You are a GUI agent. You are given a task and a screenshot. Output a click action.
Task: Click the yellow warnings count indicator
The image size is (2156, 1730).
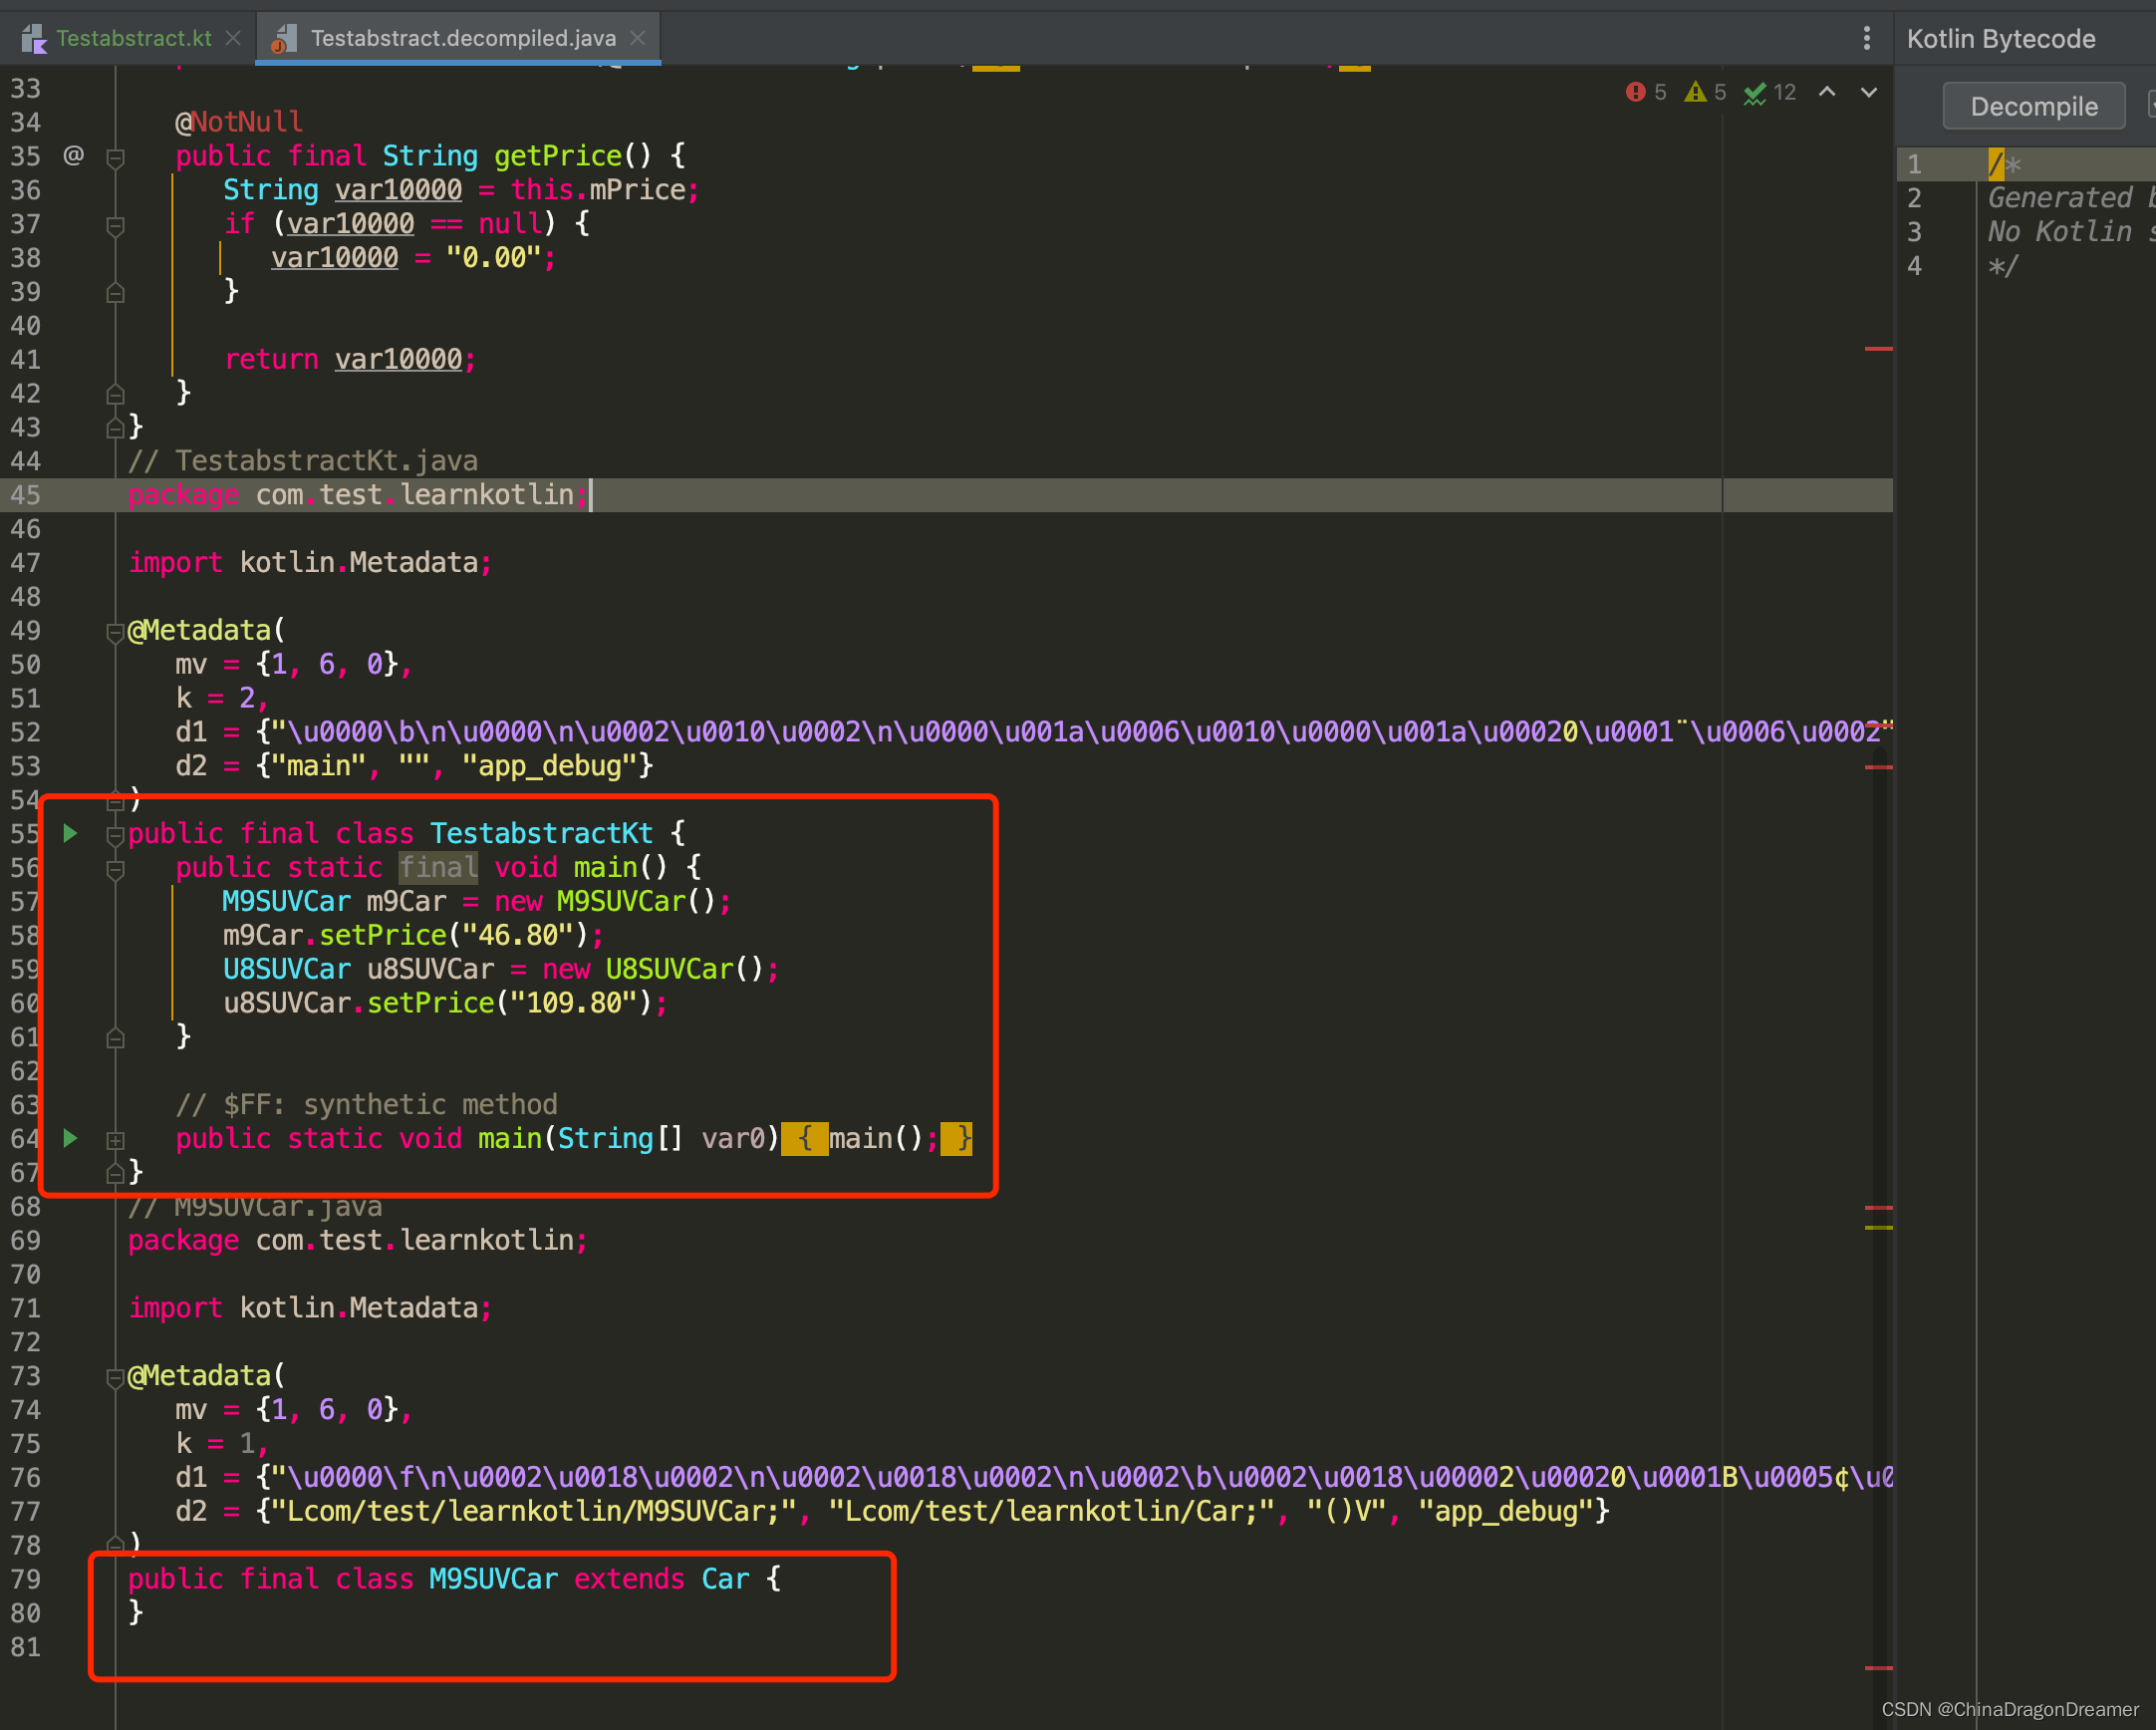[1705, 92]
